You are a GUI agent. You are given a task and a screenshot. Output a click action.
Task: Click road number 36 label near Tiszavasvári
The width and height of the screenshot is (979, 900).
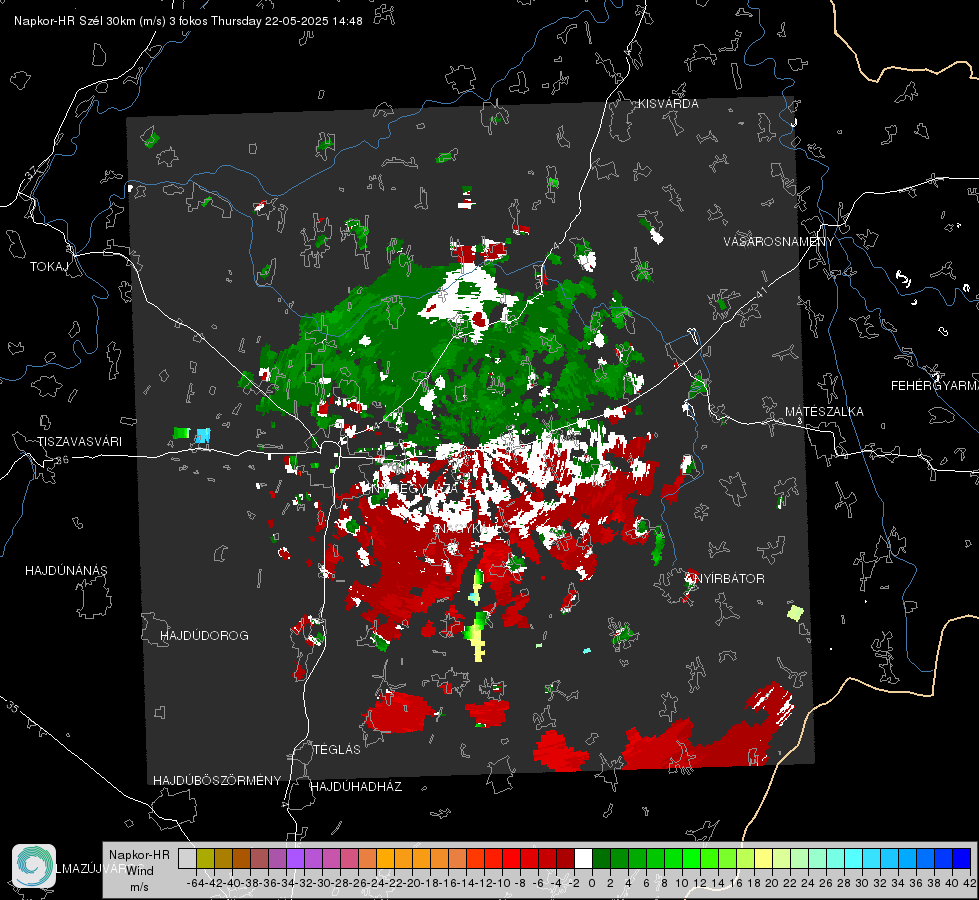pos(62,460)
